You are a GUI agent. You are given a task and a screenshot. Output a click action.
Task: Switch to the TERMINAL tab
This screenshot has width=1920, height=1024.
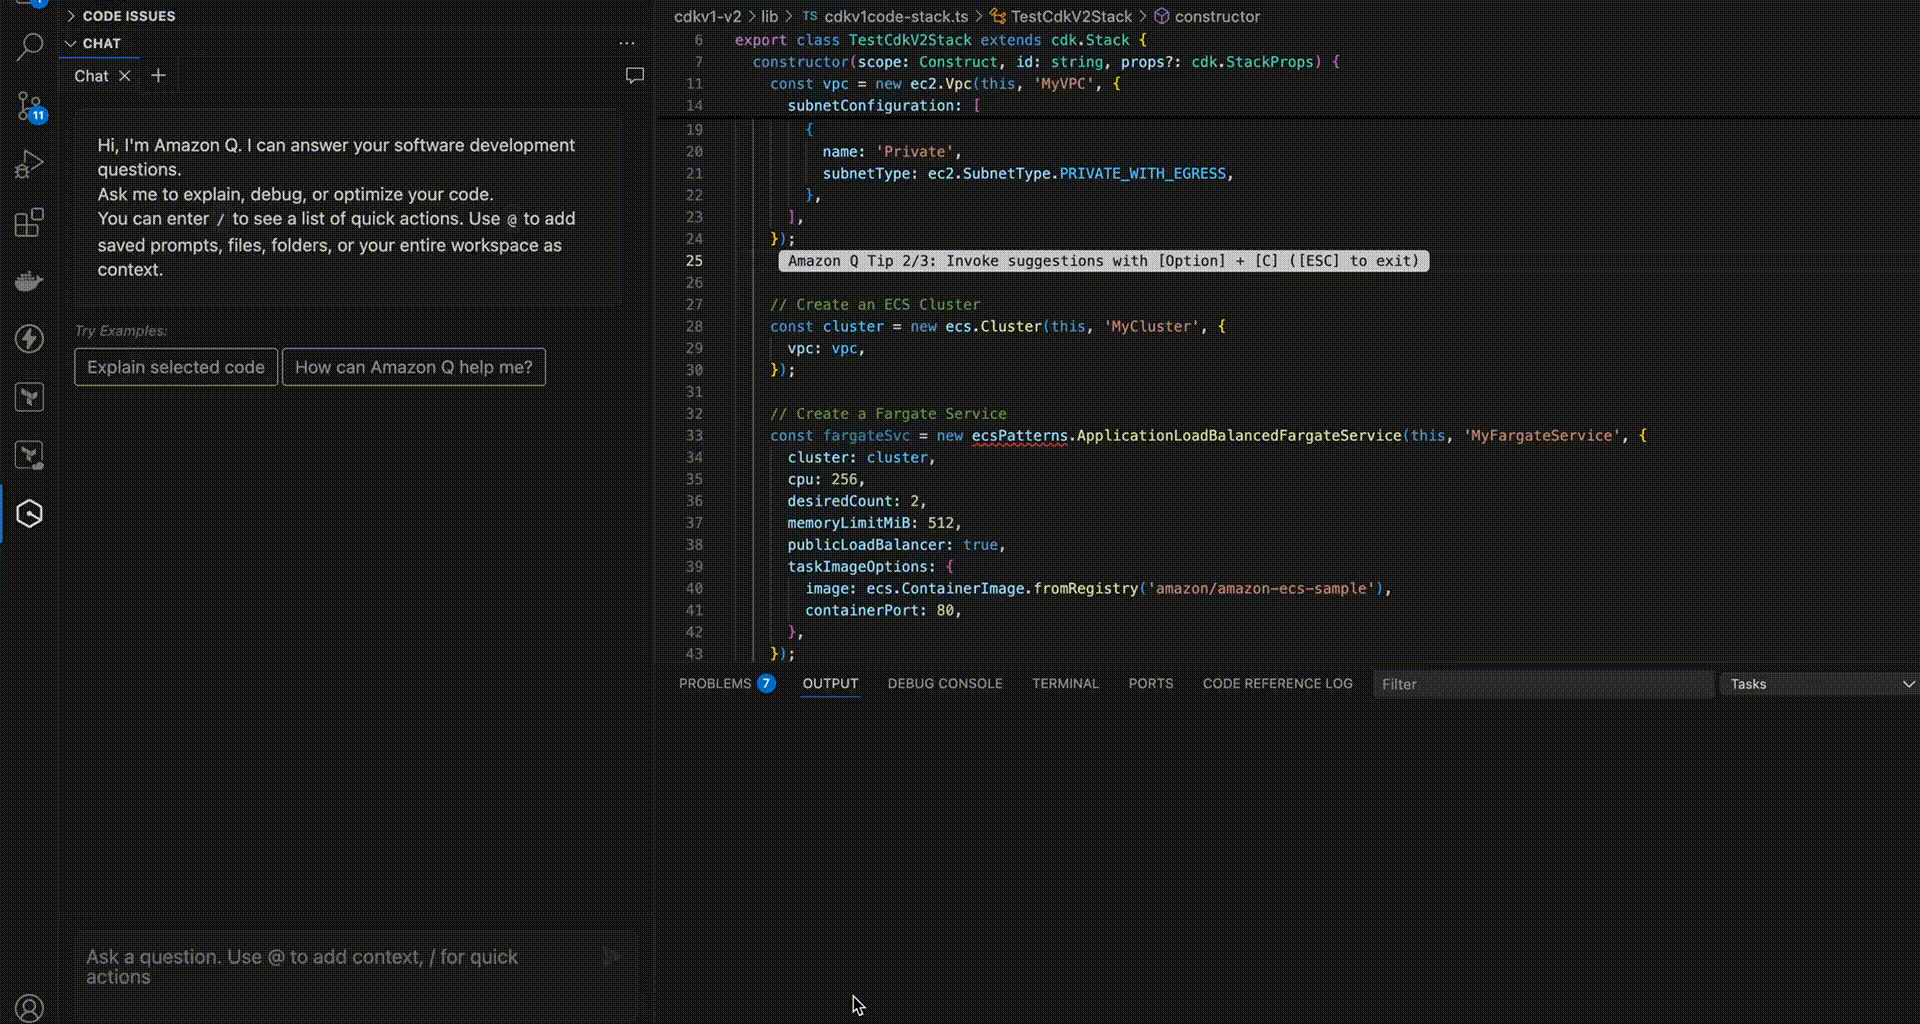[1065, 683]
